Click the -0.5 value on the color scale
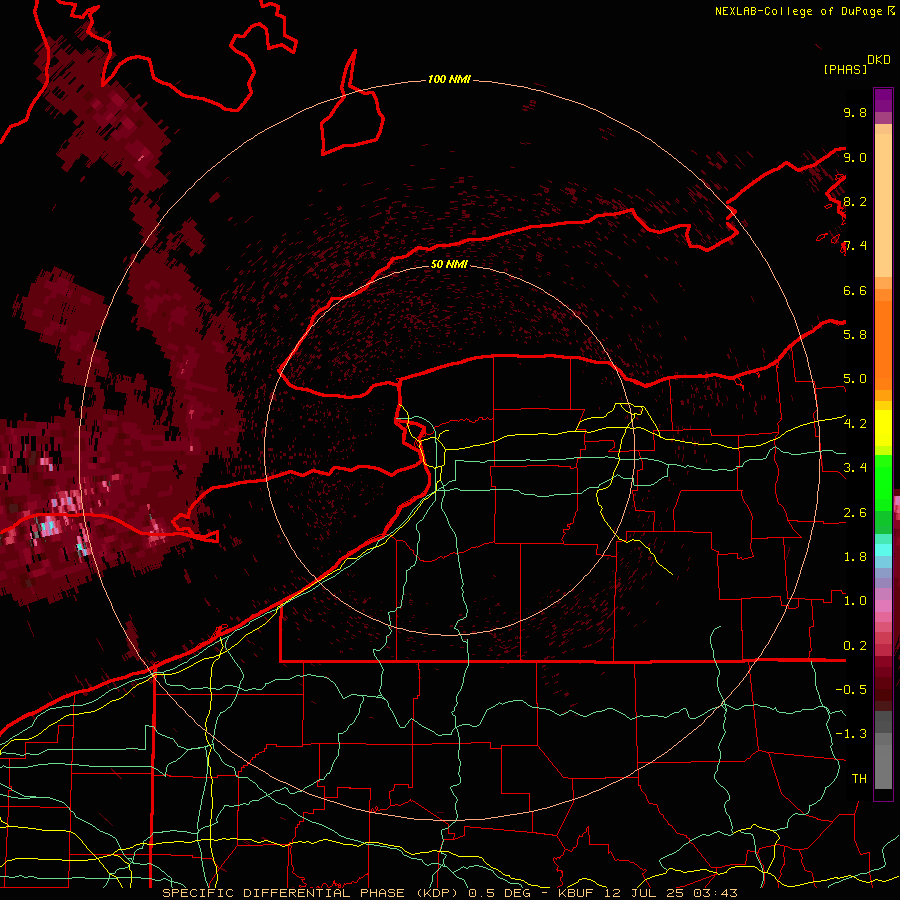Screen dimensions: 900x900 (x=851, y=690)
